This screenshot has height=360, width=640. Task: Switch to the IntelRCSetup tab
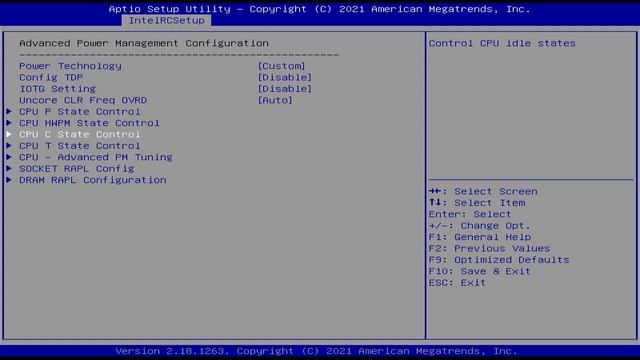167,20
